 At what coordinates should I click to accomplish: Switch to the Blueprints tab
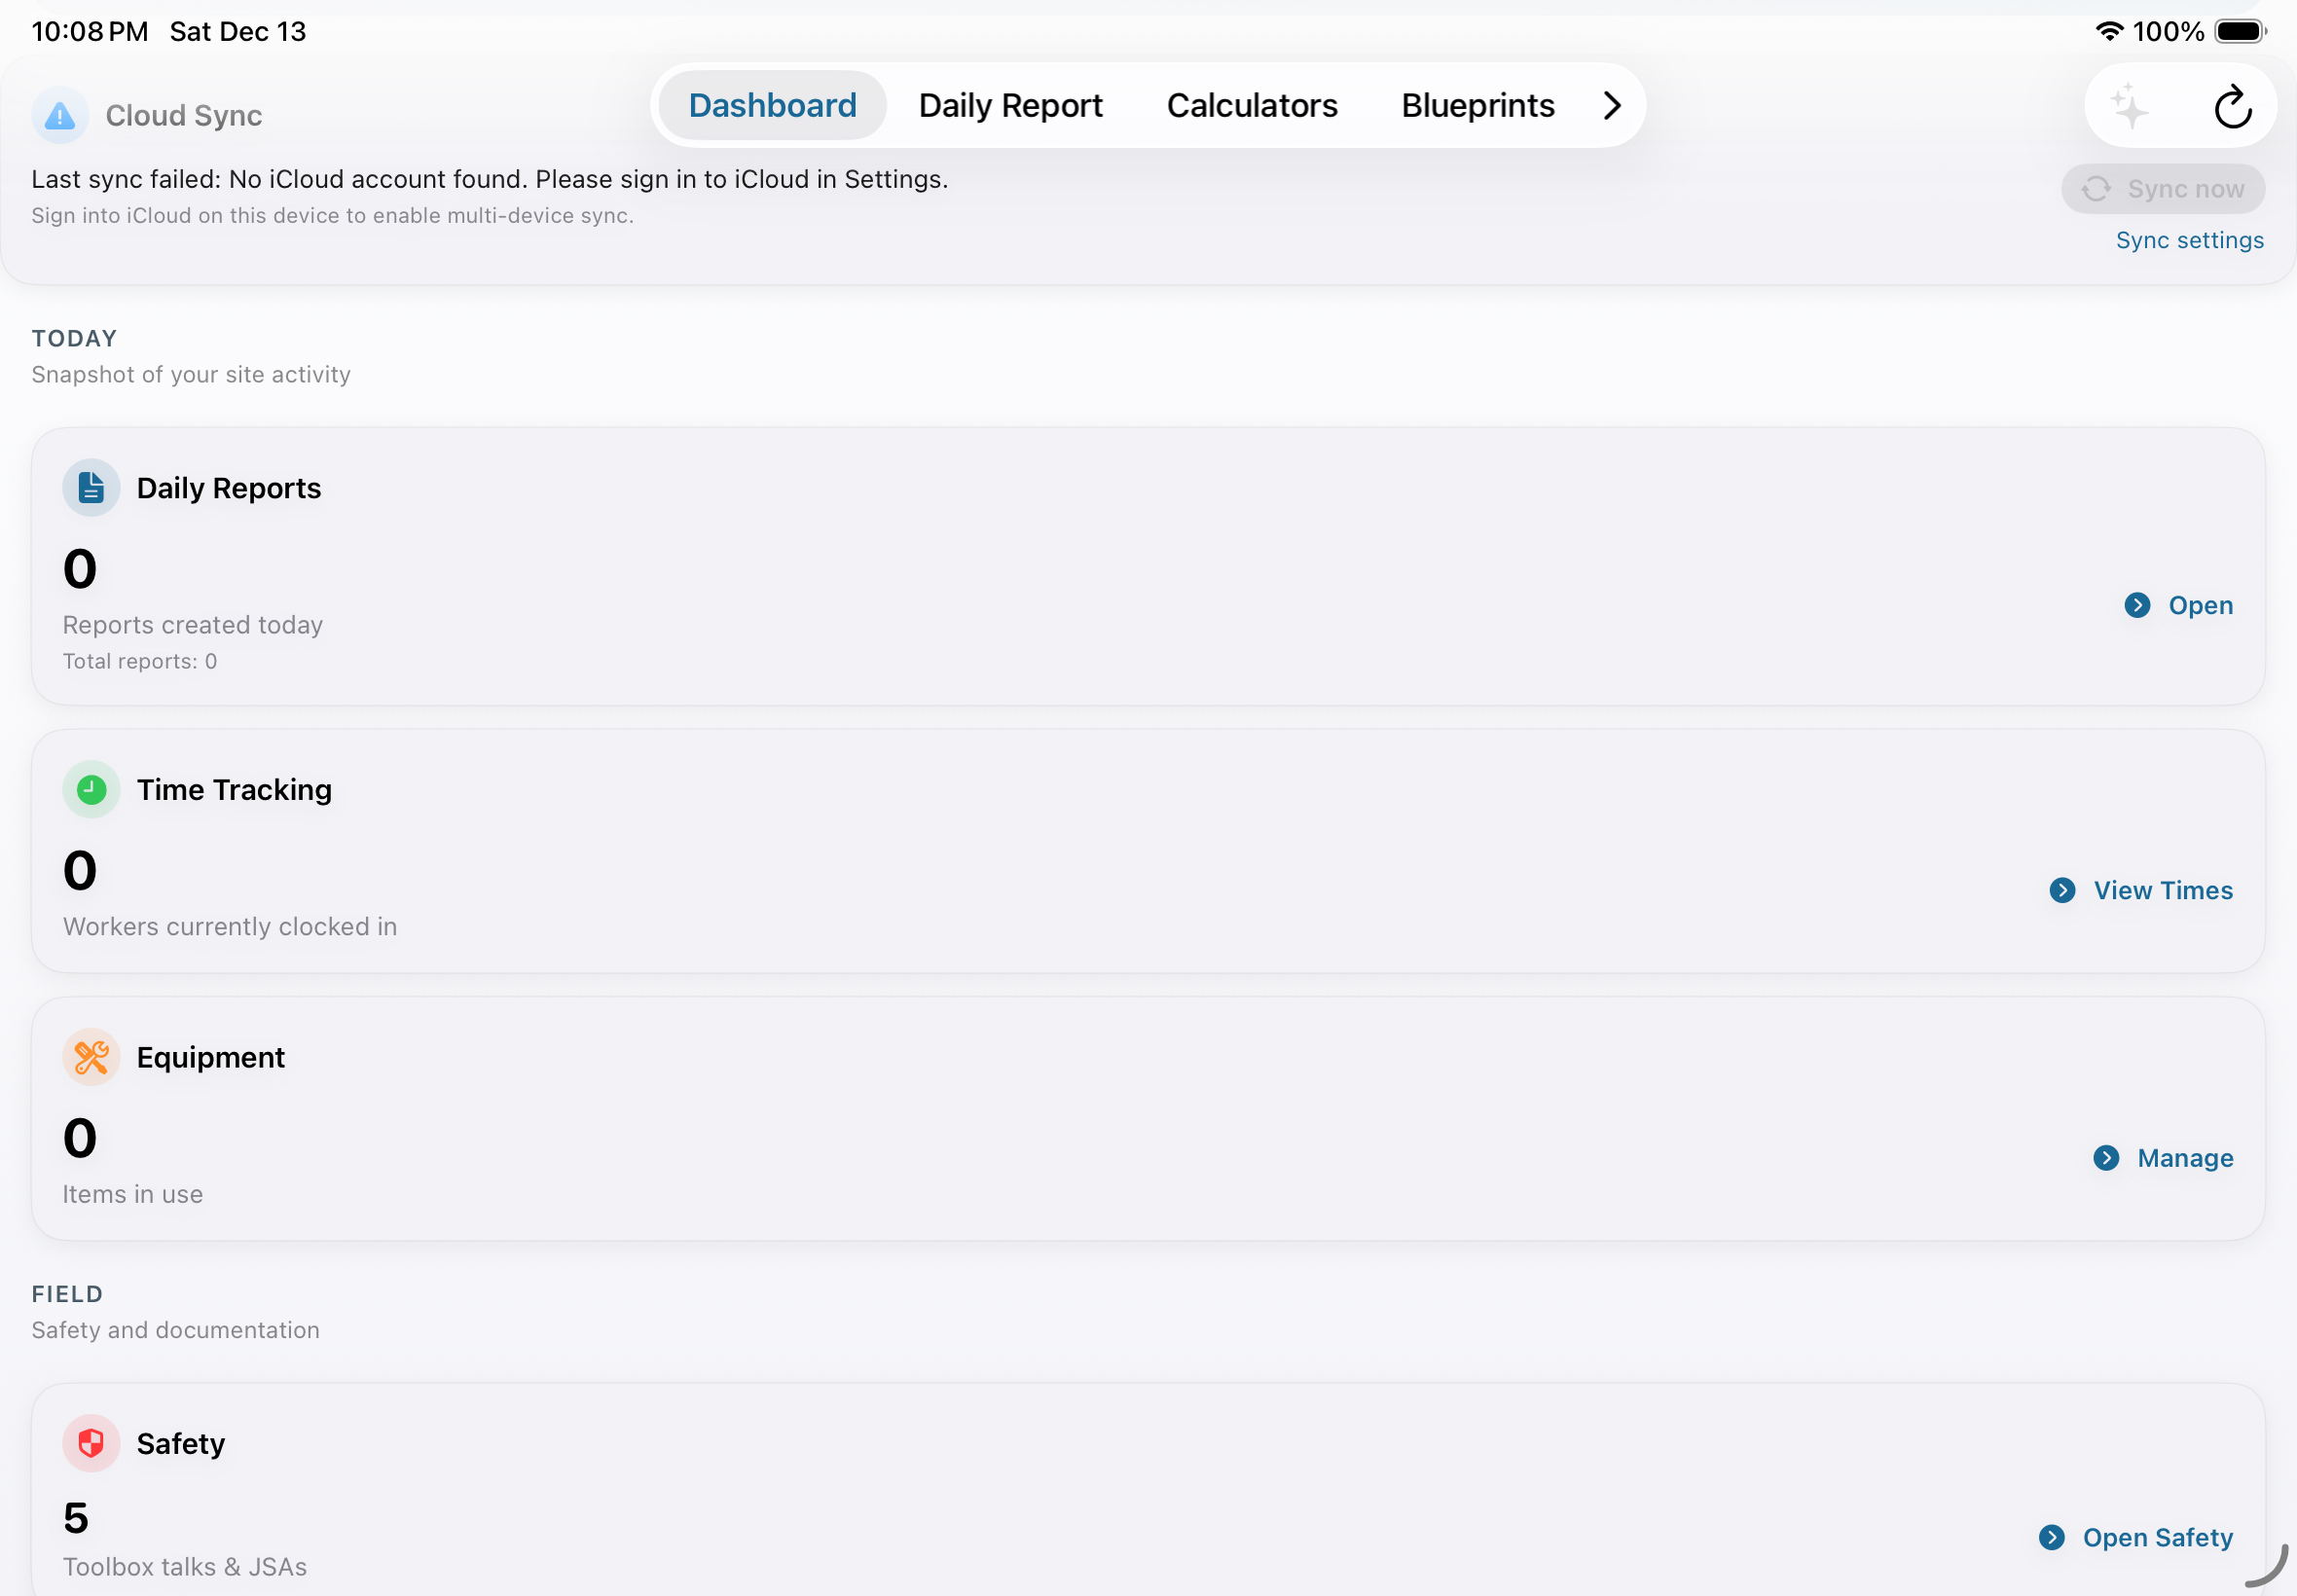(1477, 105)
